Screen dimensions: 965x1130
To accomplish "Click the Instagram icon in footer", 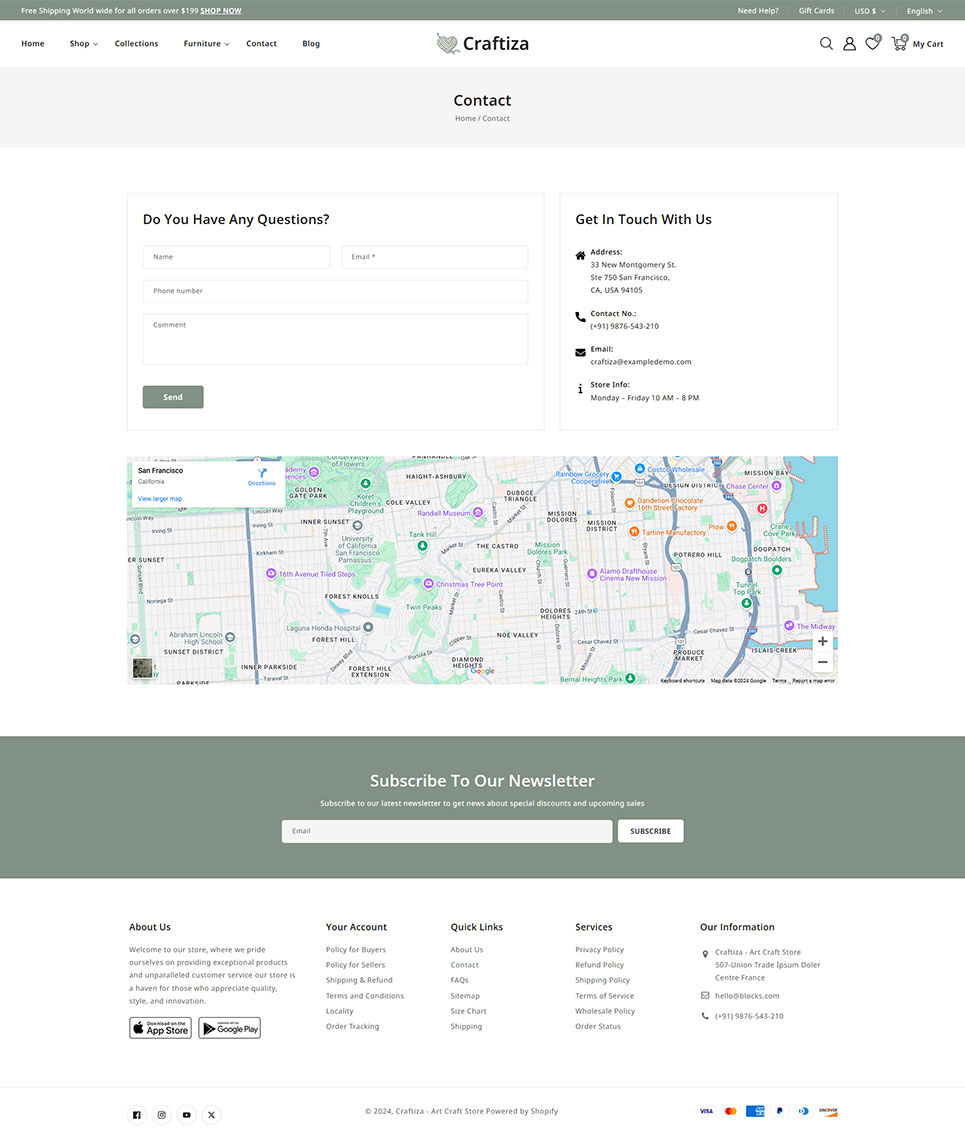I will tap(162, 1115).
